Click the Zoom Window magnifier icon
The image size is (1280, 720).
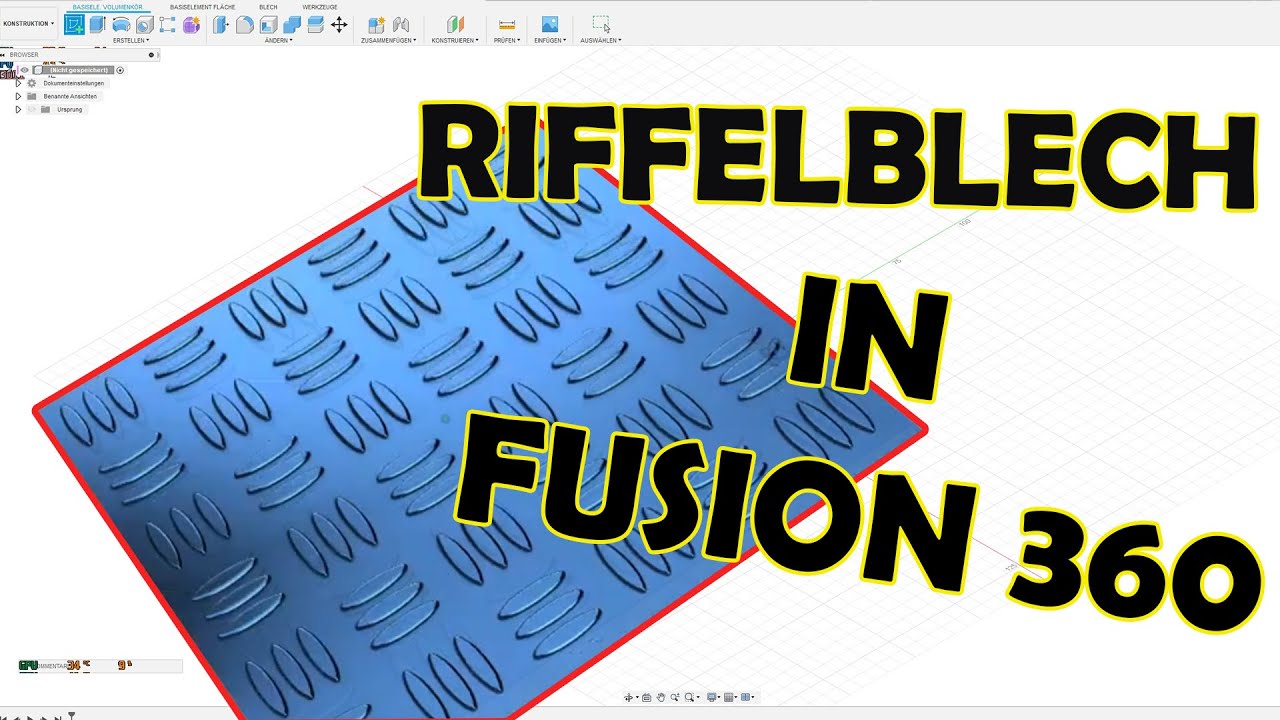point(690,697)
